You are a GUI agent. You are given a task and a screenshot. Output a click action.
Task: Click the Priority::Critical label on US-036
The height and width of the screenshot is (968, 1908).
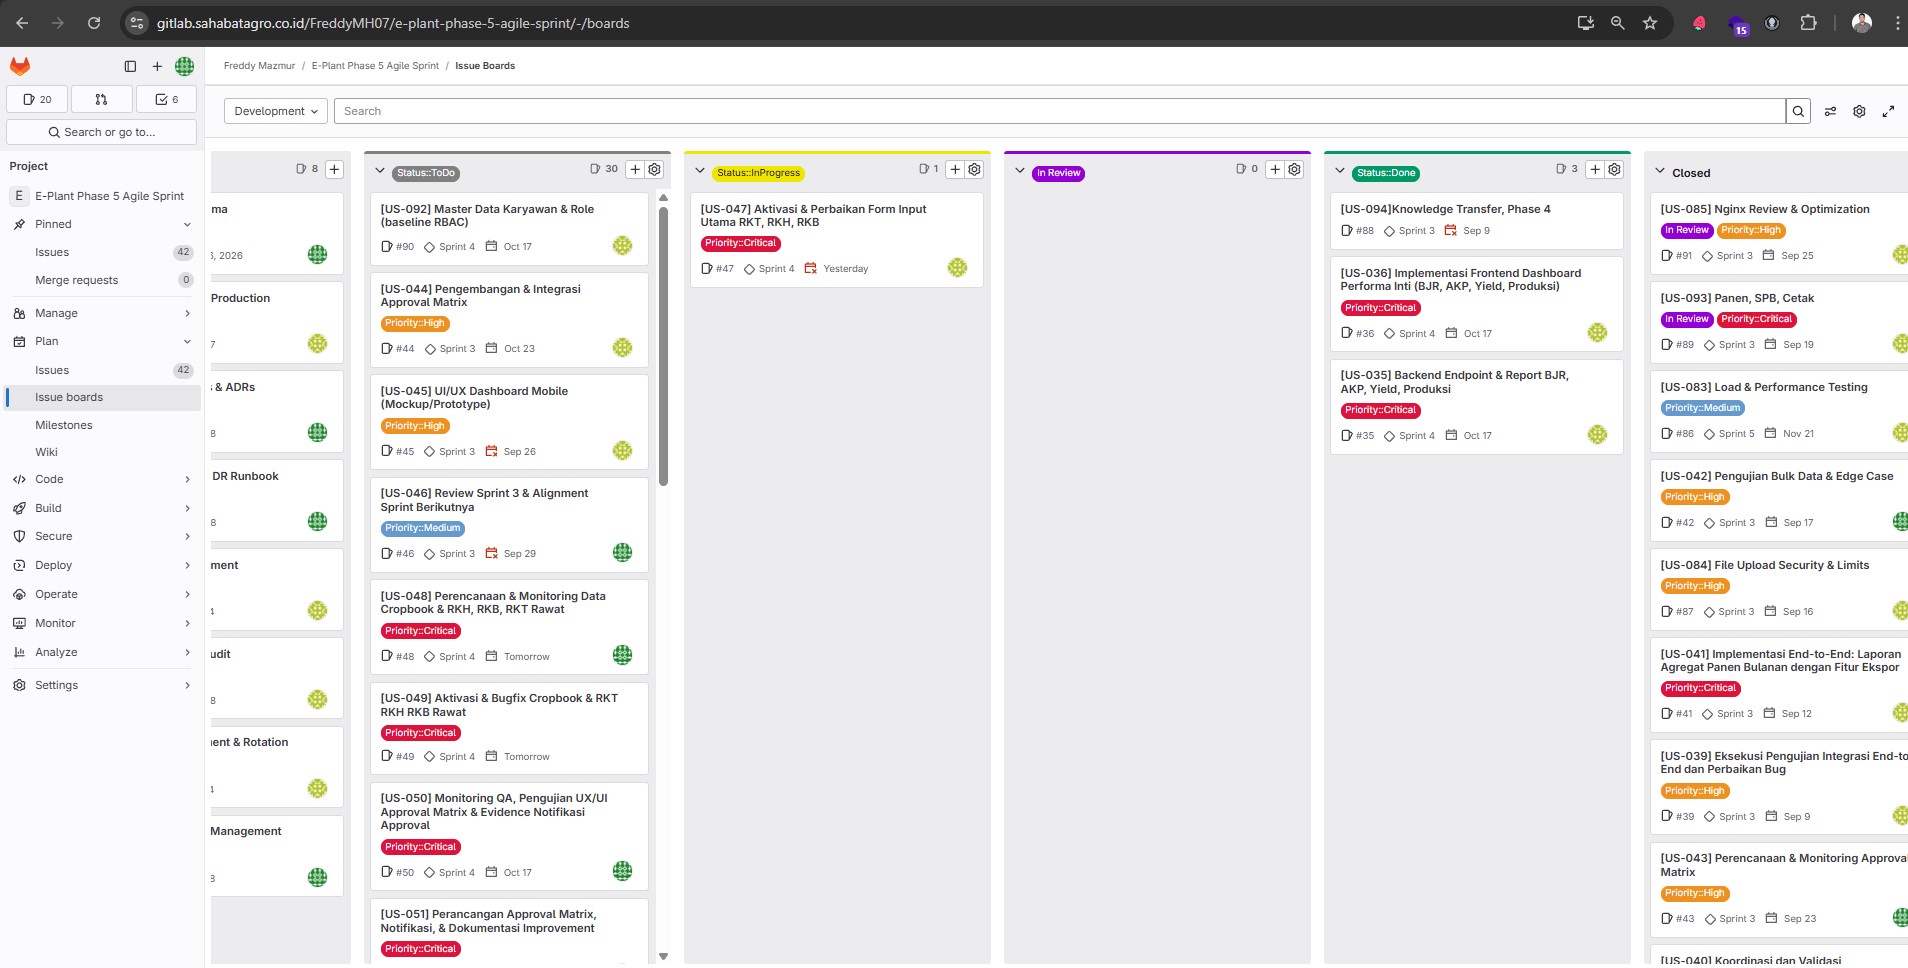click(x=1380, y=308)
